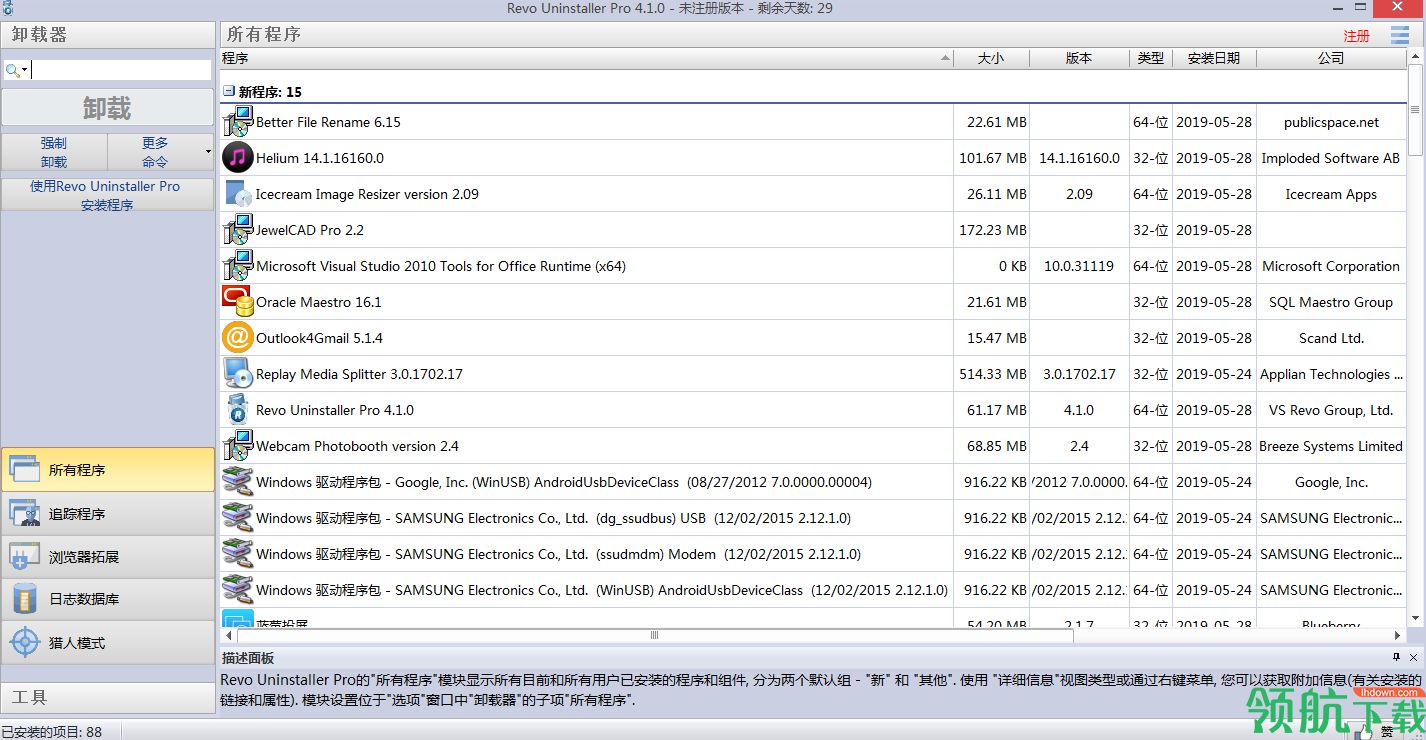The height and width of the screenshot is (740, 1426).
Task: Click the Icecream Image Resizer icon
Action: pyautogui.click(x=238, y=194)
